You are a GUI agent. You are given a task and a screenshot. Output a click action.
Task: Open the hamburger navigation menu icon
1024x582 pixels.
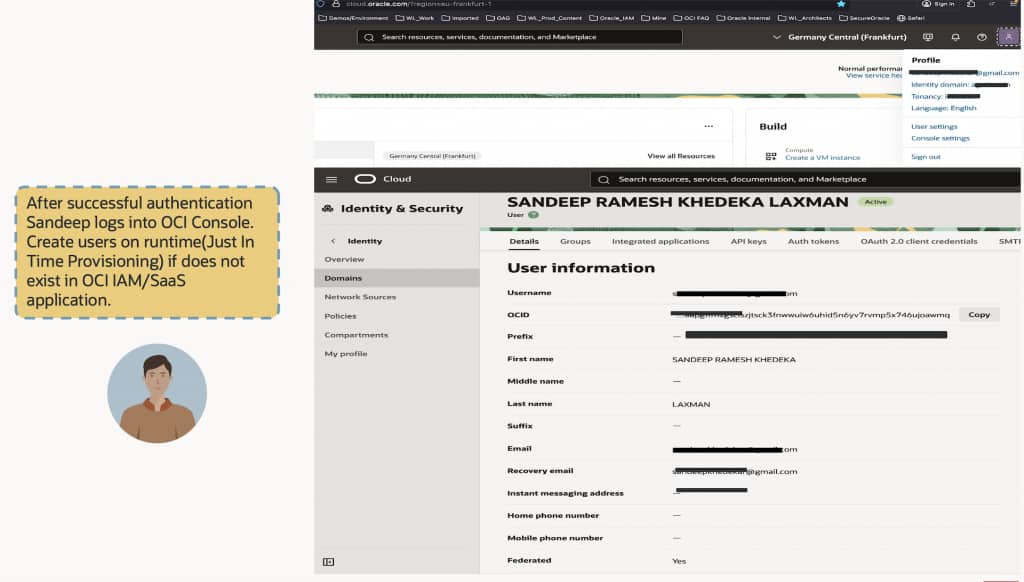pos(331,180)
